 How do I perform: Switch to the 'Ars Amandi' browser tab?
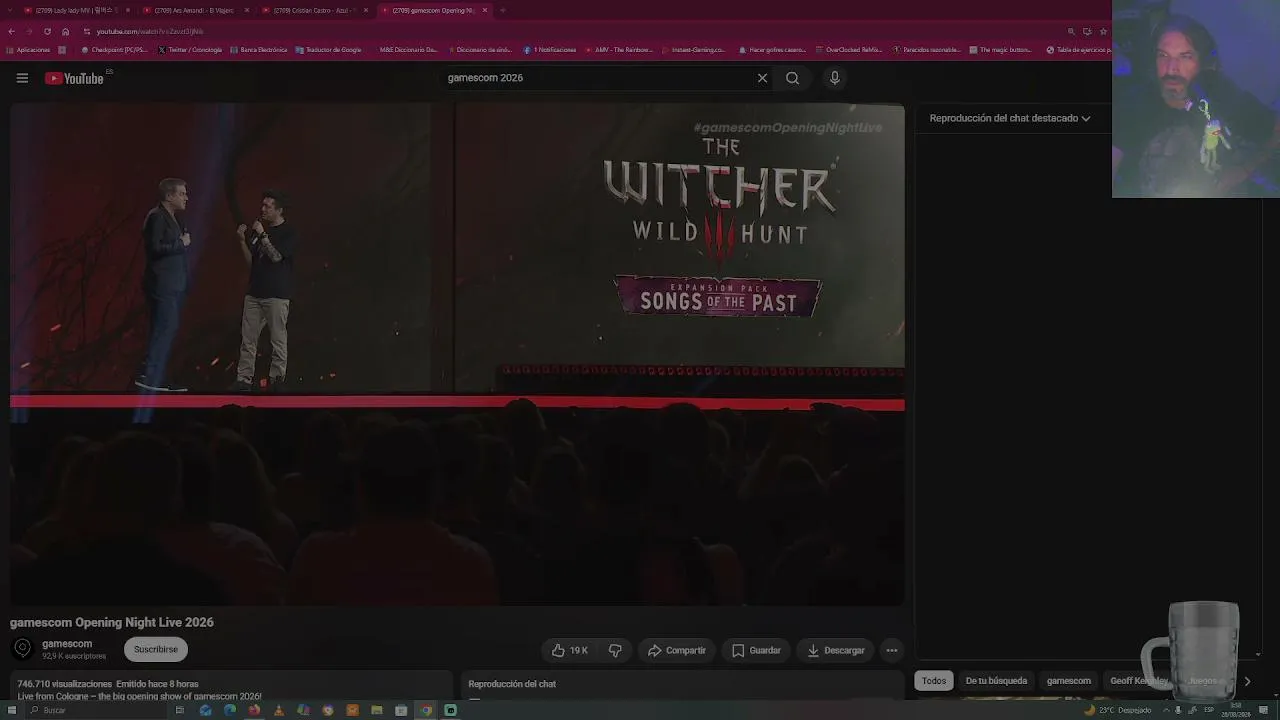pyautogui.click(x=194, y=10)
